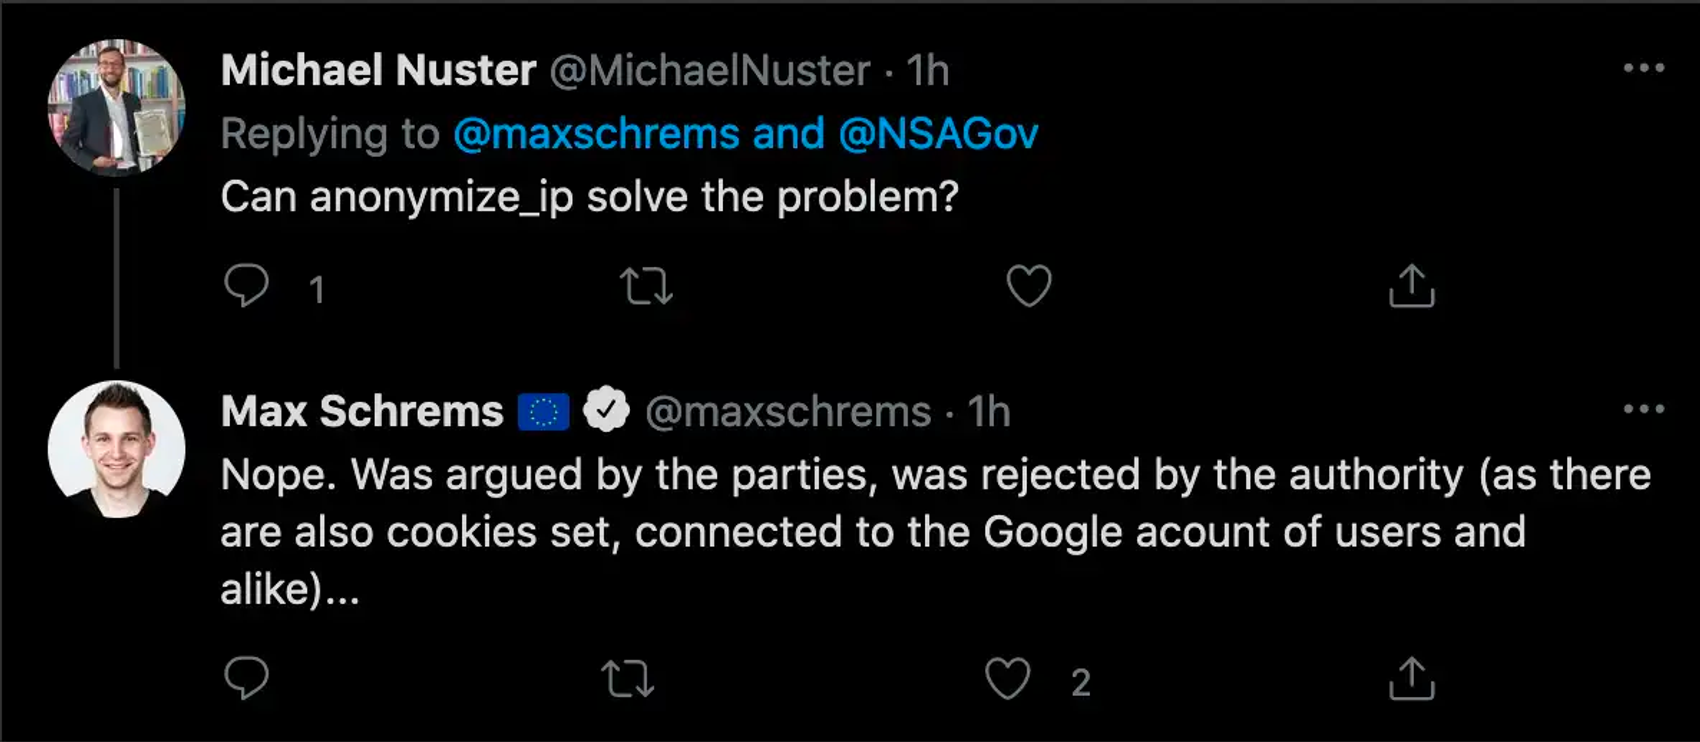Reply to Michael Nuster's tweet
Screen dimensions: 1700x742
pos(246,286)
